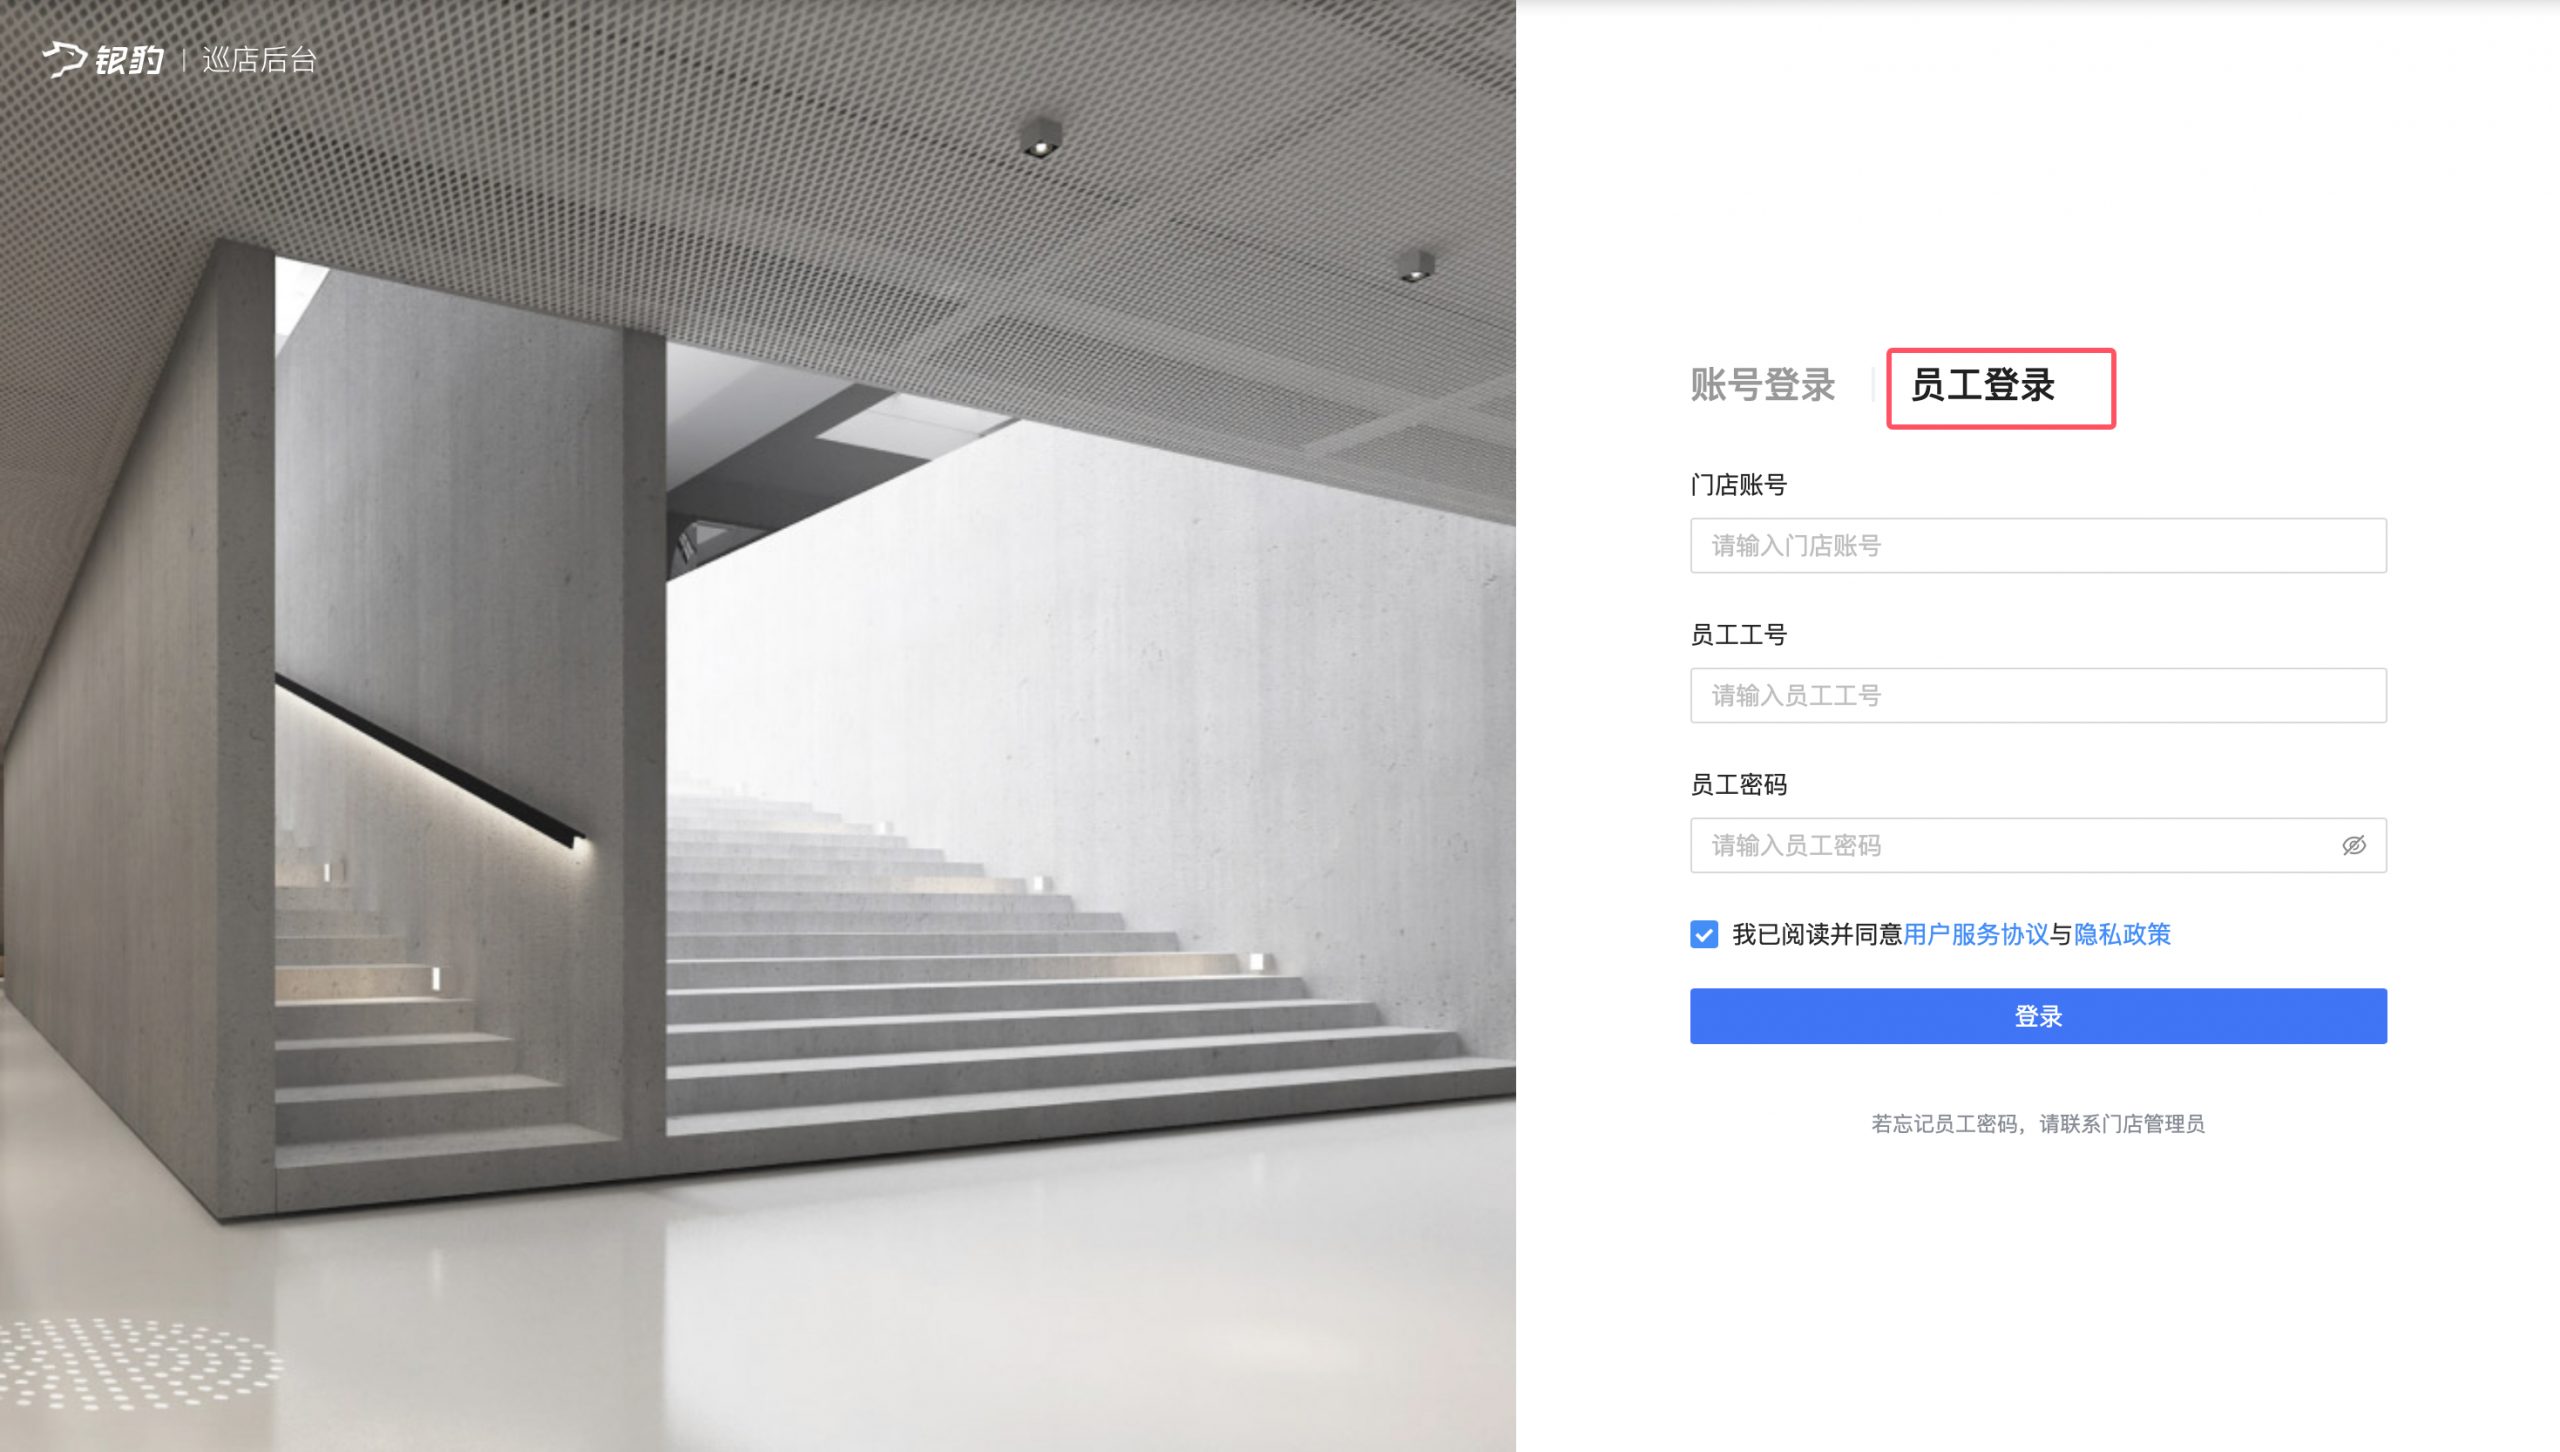Image resolution: width=2560 pixels, height=1452 pixels.
Task: Click the blue 登录 button
Action: pyautogui.click(x=2038, y=1016)
